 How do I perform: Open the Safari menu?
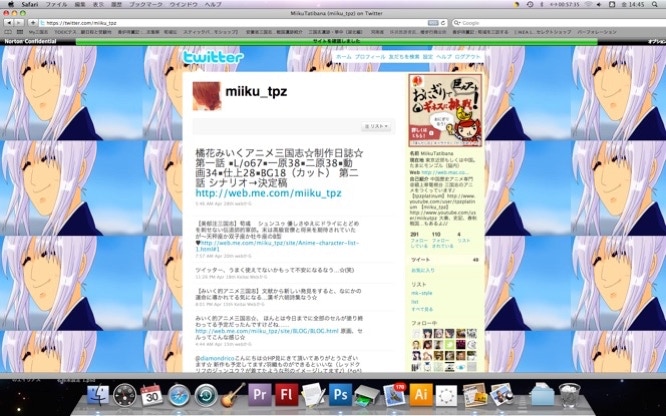click(x=30, y=4)
